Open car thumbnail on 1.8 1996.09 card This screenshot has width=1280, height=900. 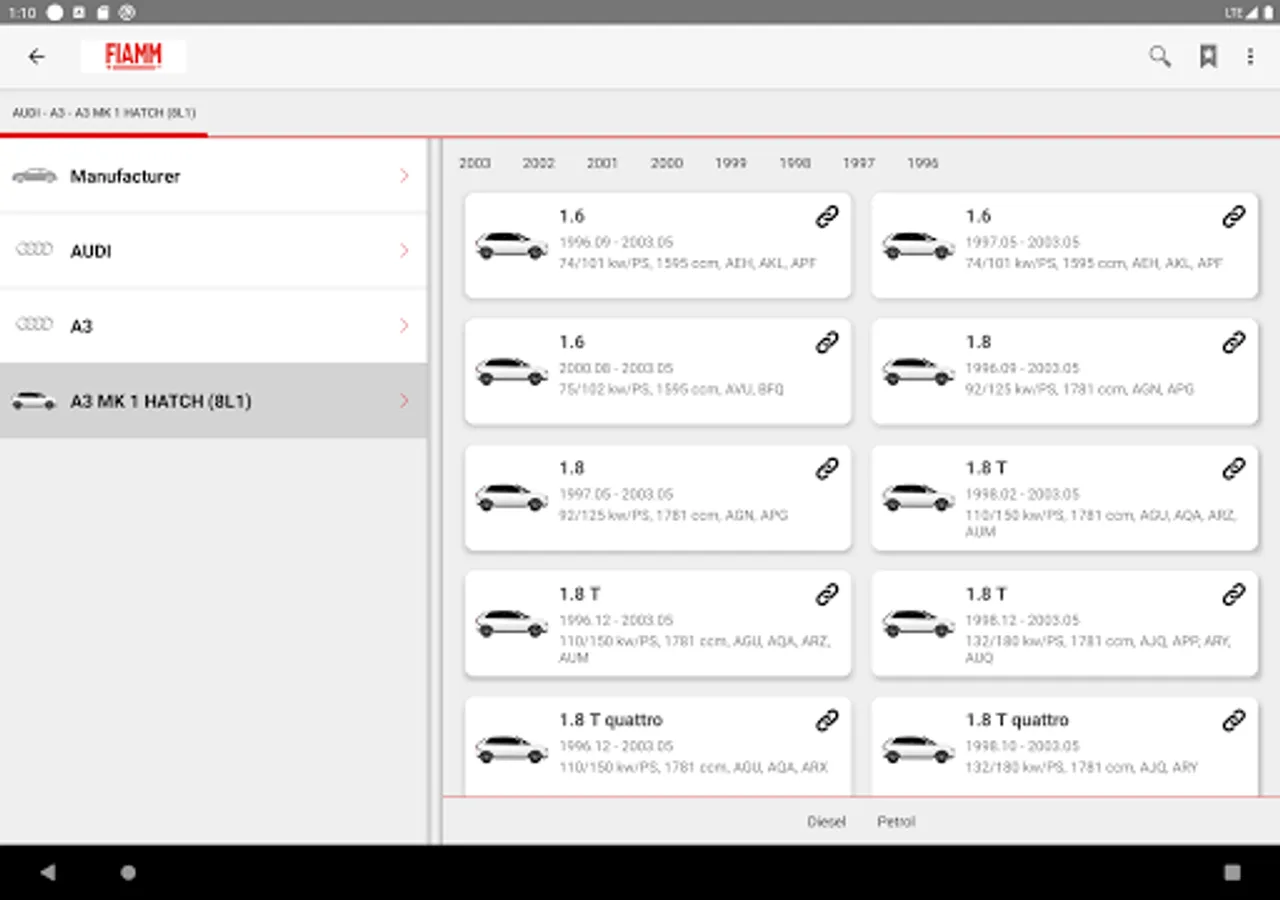point(919,371)
